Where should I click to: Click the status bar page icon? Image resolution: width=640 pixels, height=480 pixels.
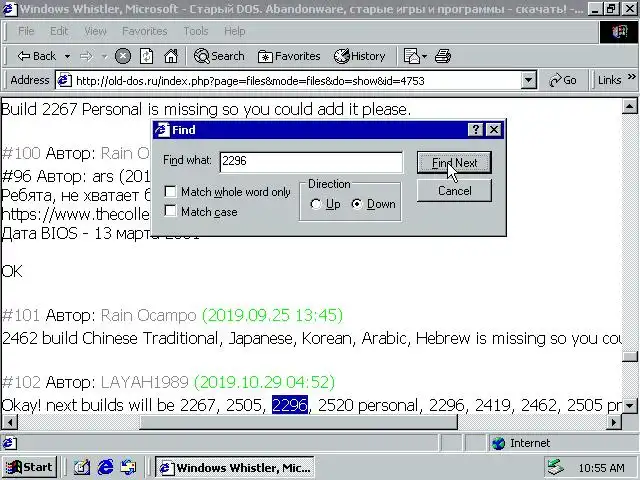tap(10, 443)
